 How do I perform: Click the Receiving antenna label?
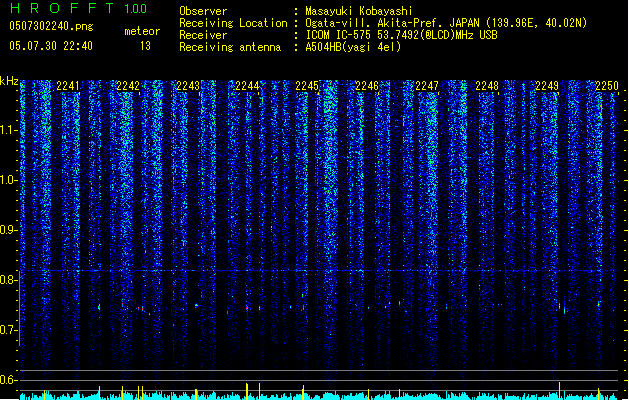(x=230, y=47)
